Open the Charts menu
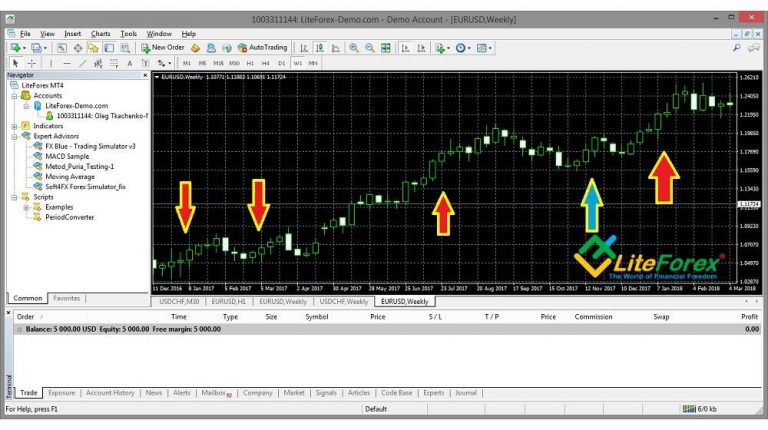Image resolution: width=768 pixels, height=430 pixels. click(x=101, y=33)
